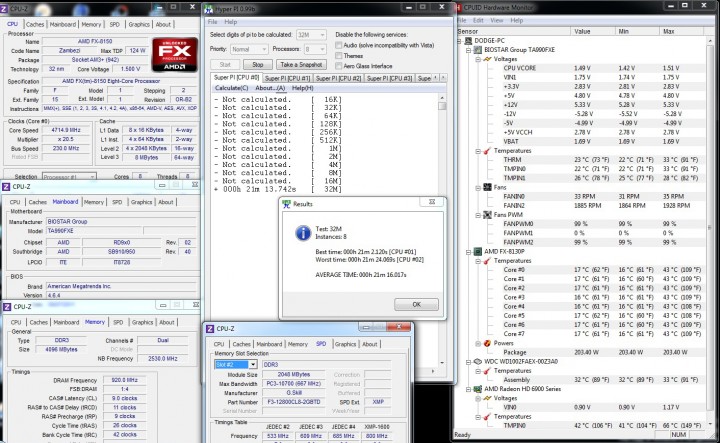Close the CPU-Z SPD window
720x443 pixels.
(x=399, y=327)
